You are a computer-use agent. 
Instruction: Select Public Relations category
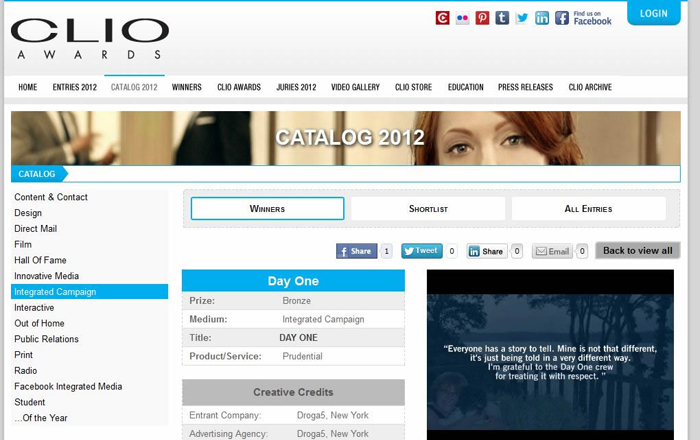(x=46, y=339)
